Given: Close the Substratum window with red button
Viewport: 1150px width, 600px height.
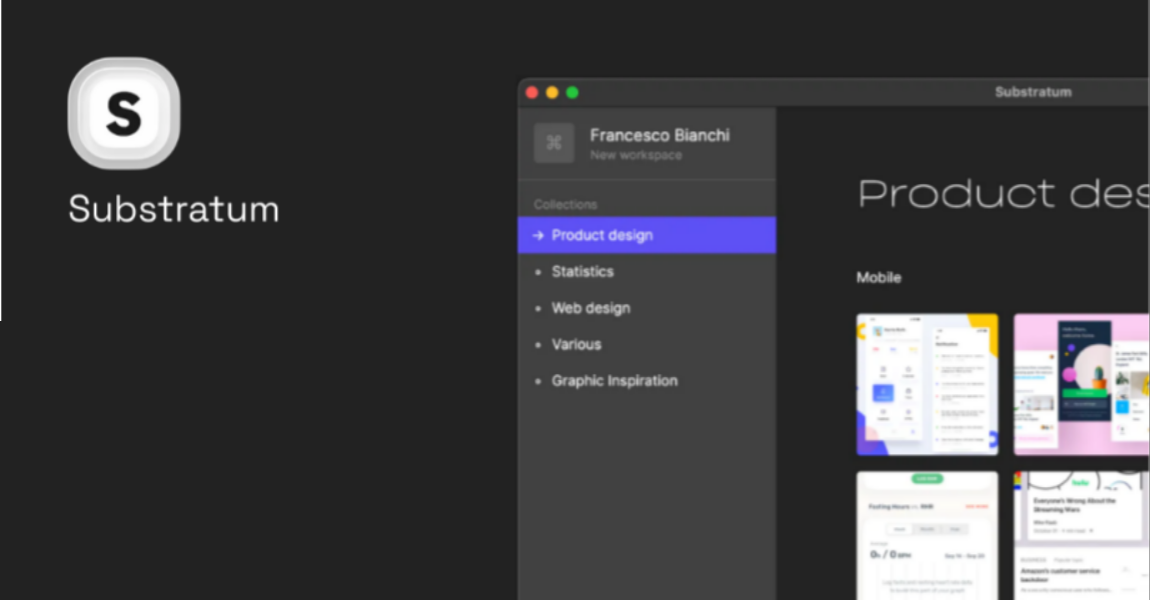Looking at the screenshot, I should (x=532, y=92).
